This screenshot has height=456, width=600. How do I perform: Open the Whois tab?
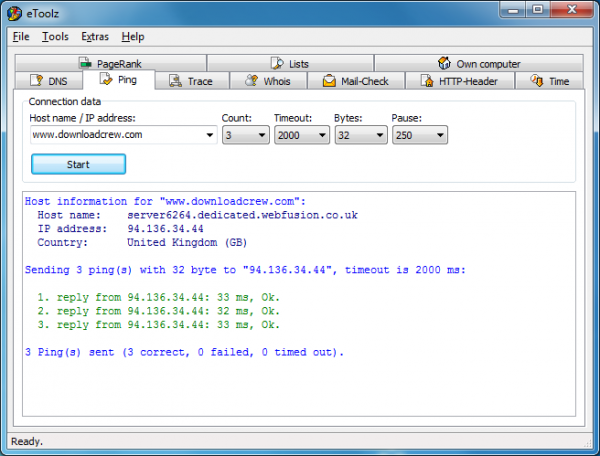(269, 81)
